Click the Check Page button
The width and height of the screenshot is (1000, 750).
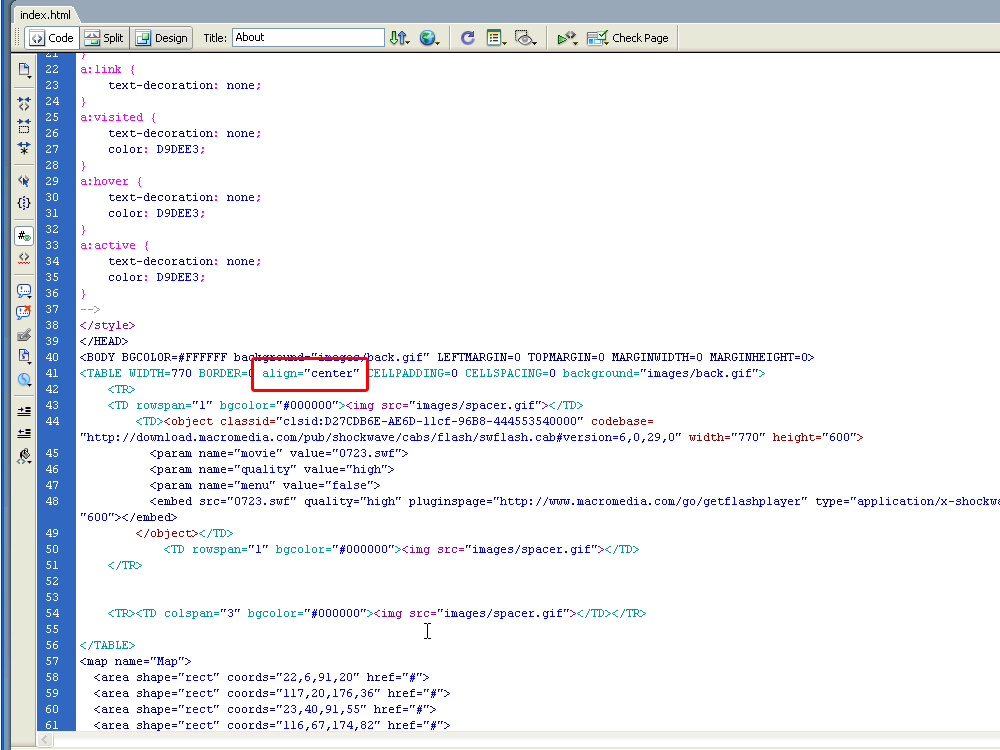tap(628, 38)
